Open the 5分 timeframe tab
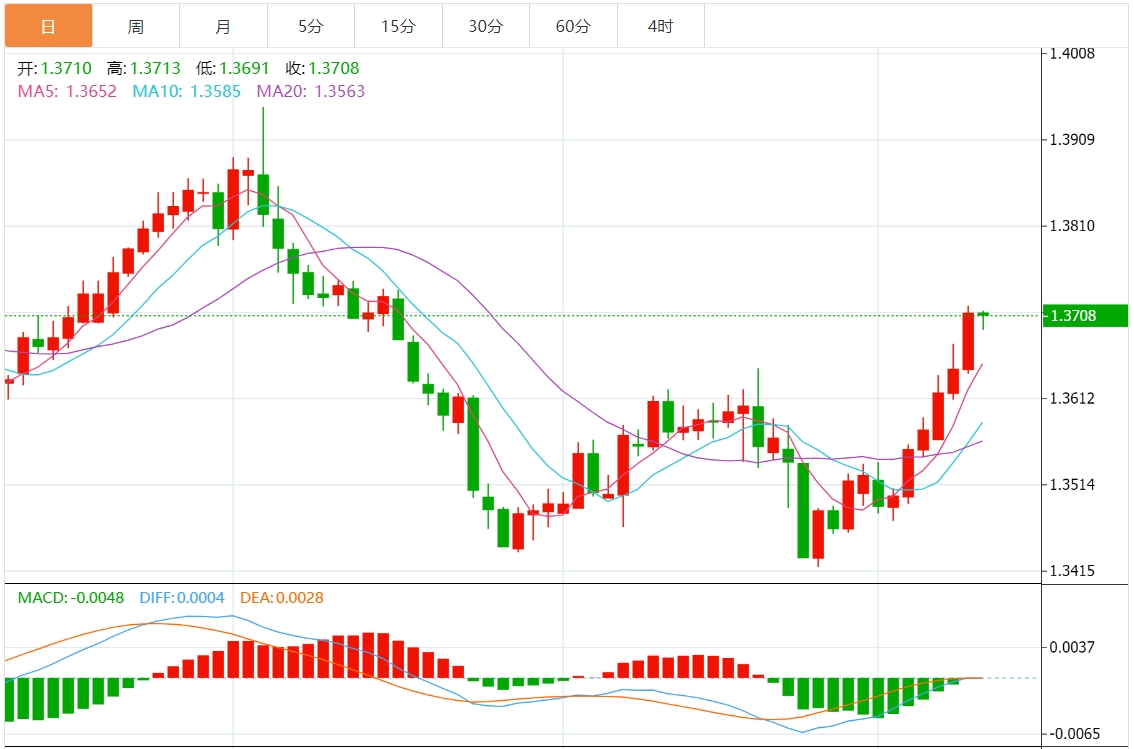Screen dimensions: 1134x749 (311, 26)
